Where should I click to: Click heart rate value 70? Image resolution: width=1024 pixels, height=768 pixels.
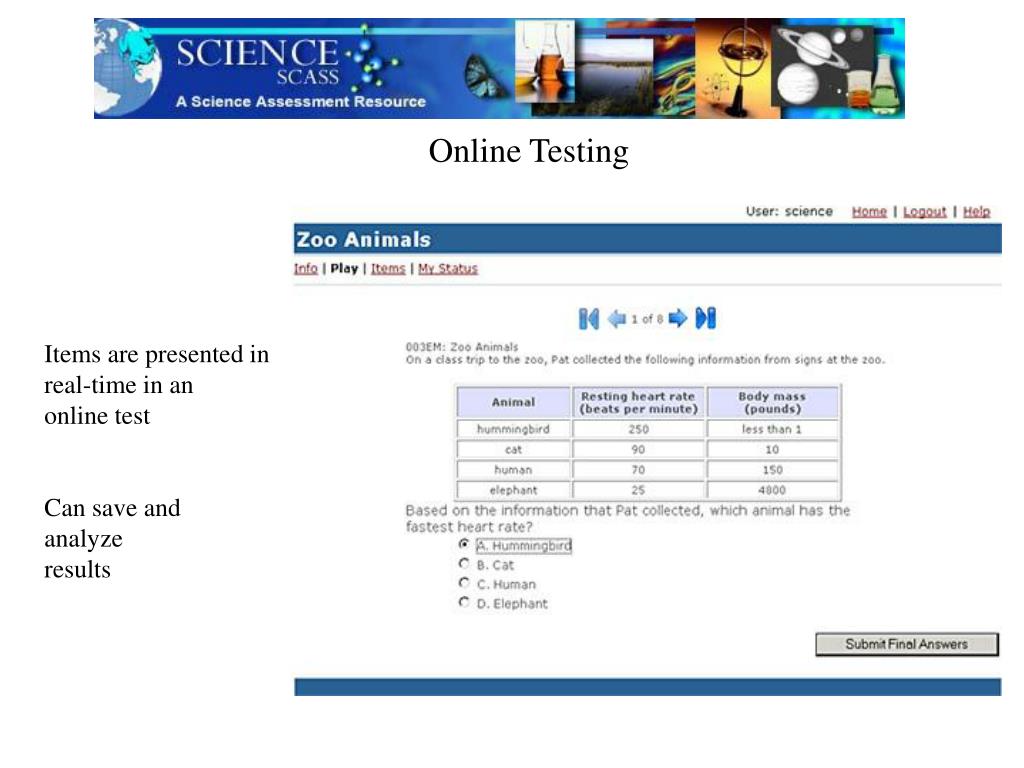pyautogui.click(x=639, y=470)
